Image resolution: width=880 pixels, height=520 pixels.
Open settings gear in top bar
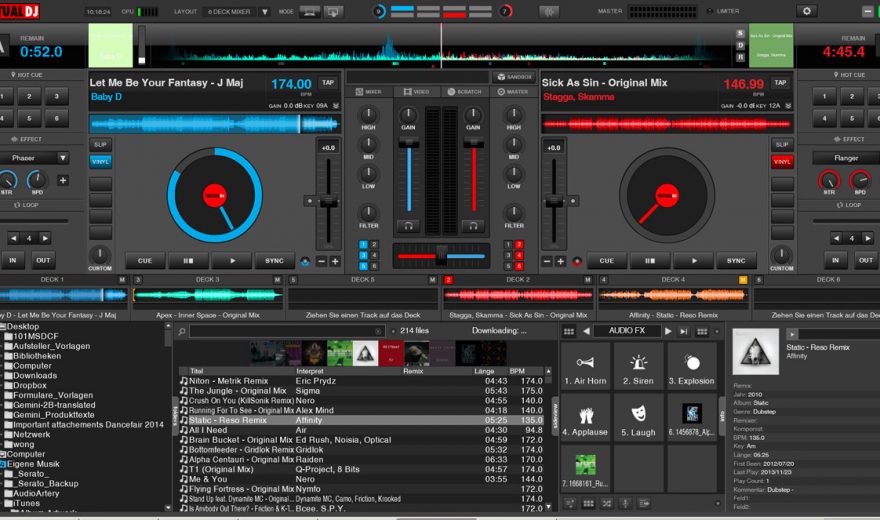(x=801, y=11)
